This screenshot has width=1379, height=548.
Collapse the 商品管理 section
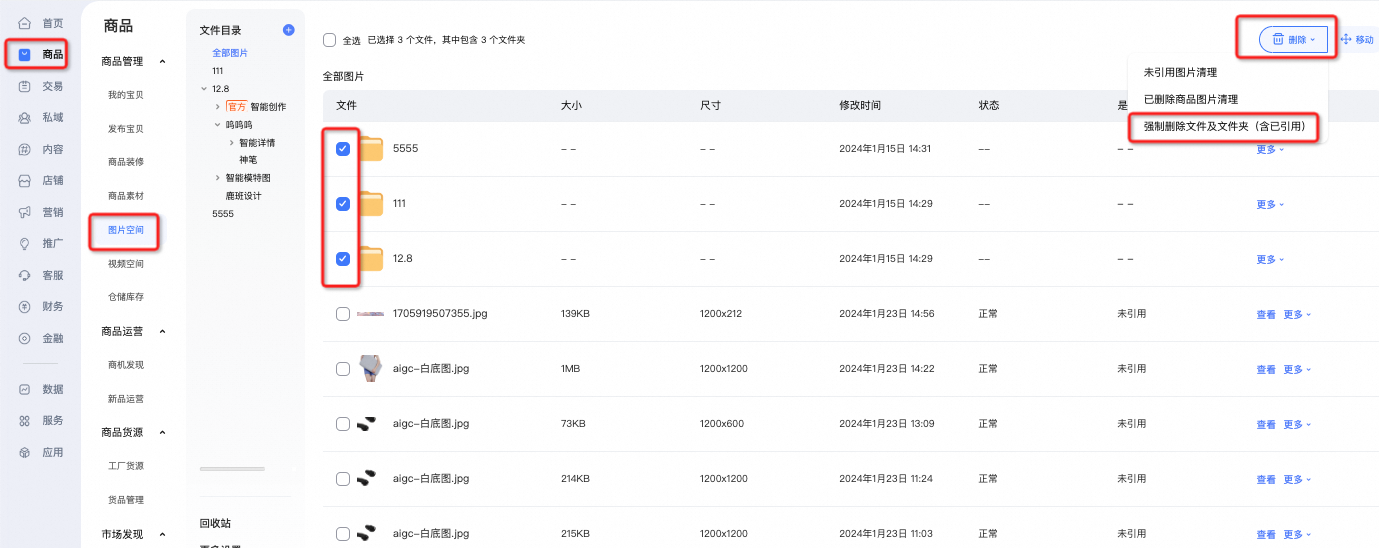[162, 62]
